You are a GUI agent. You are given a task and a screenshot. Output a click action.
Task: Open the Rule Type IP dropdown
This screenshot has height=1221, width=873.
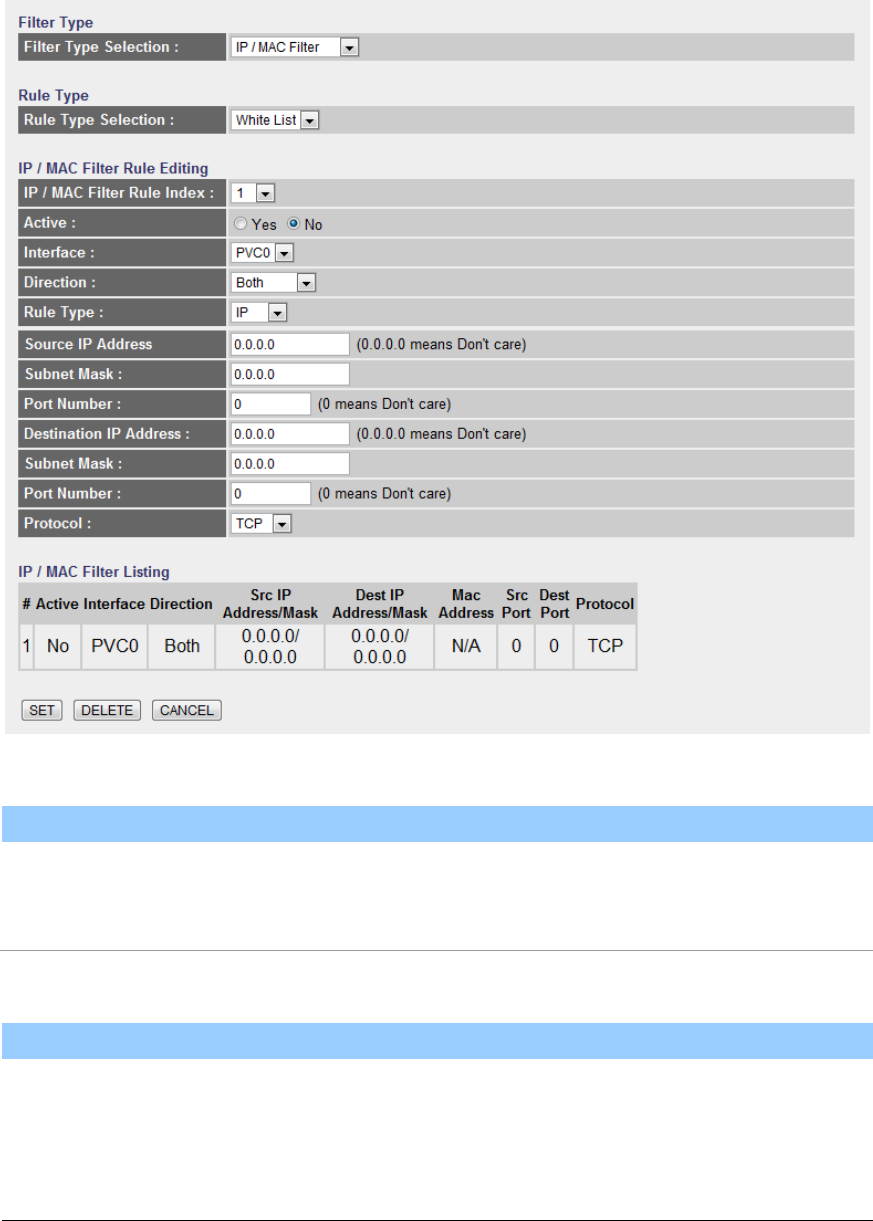click(x=259, y=313)
